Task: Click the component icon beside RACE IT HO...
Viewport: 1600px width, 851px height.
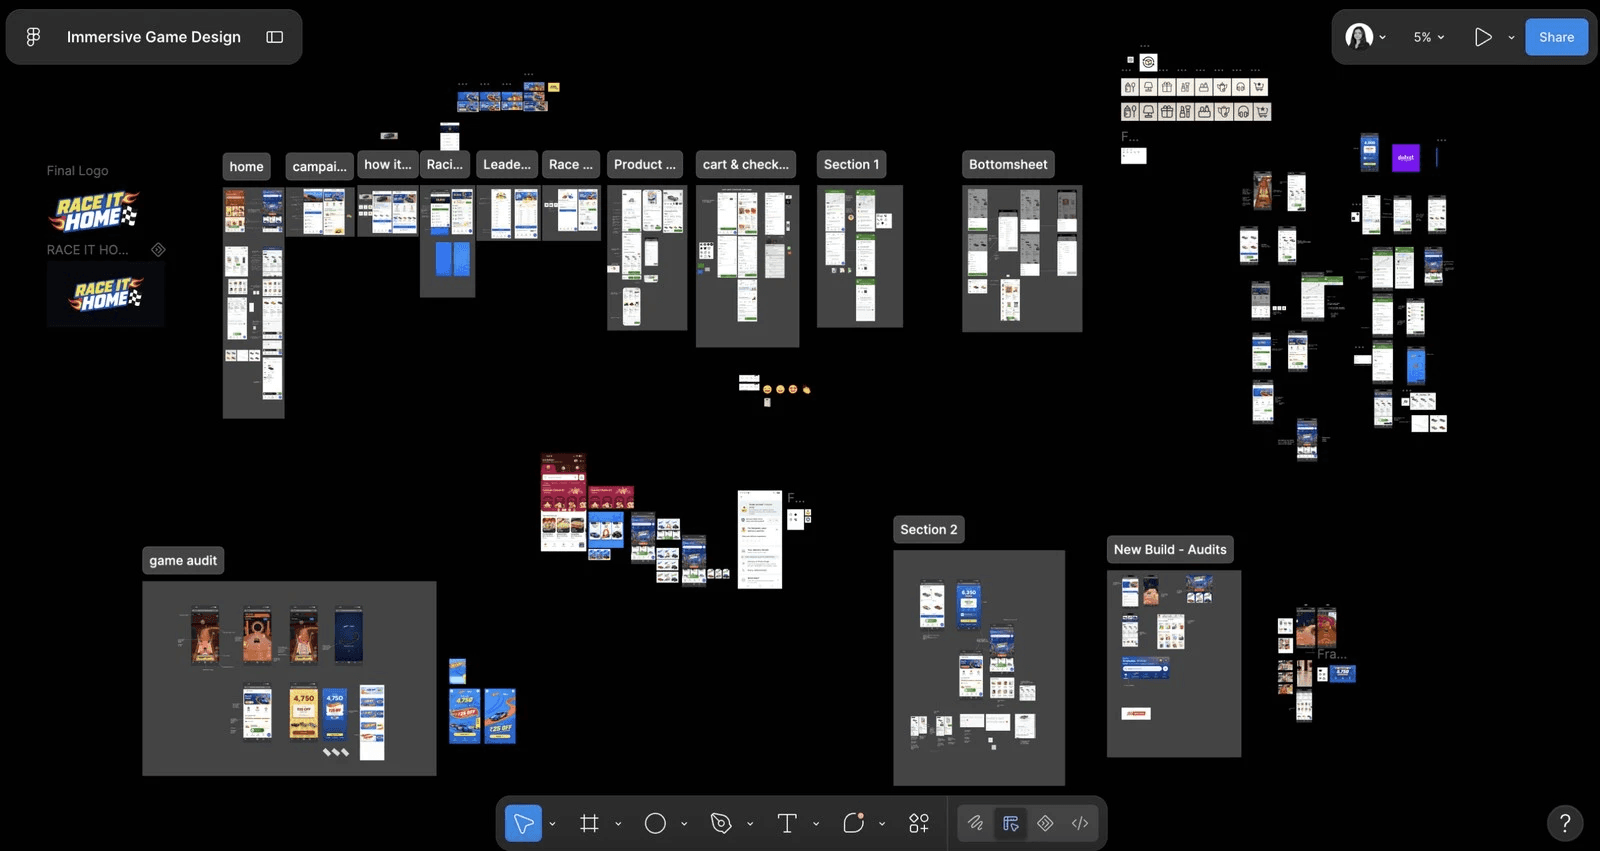Action: coord(158,249)
